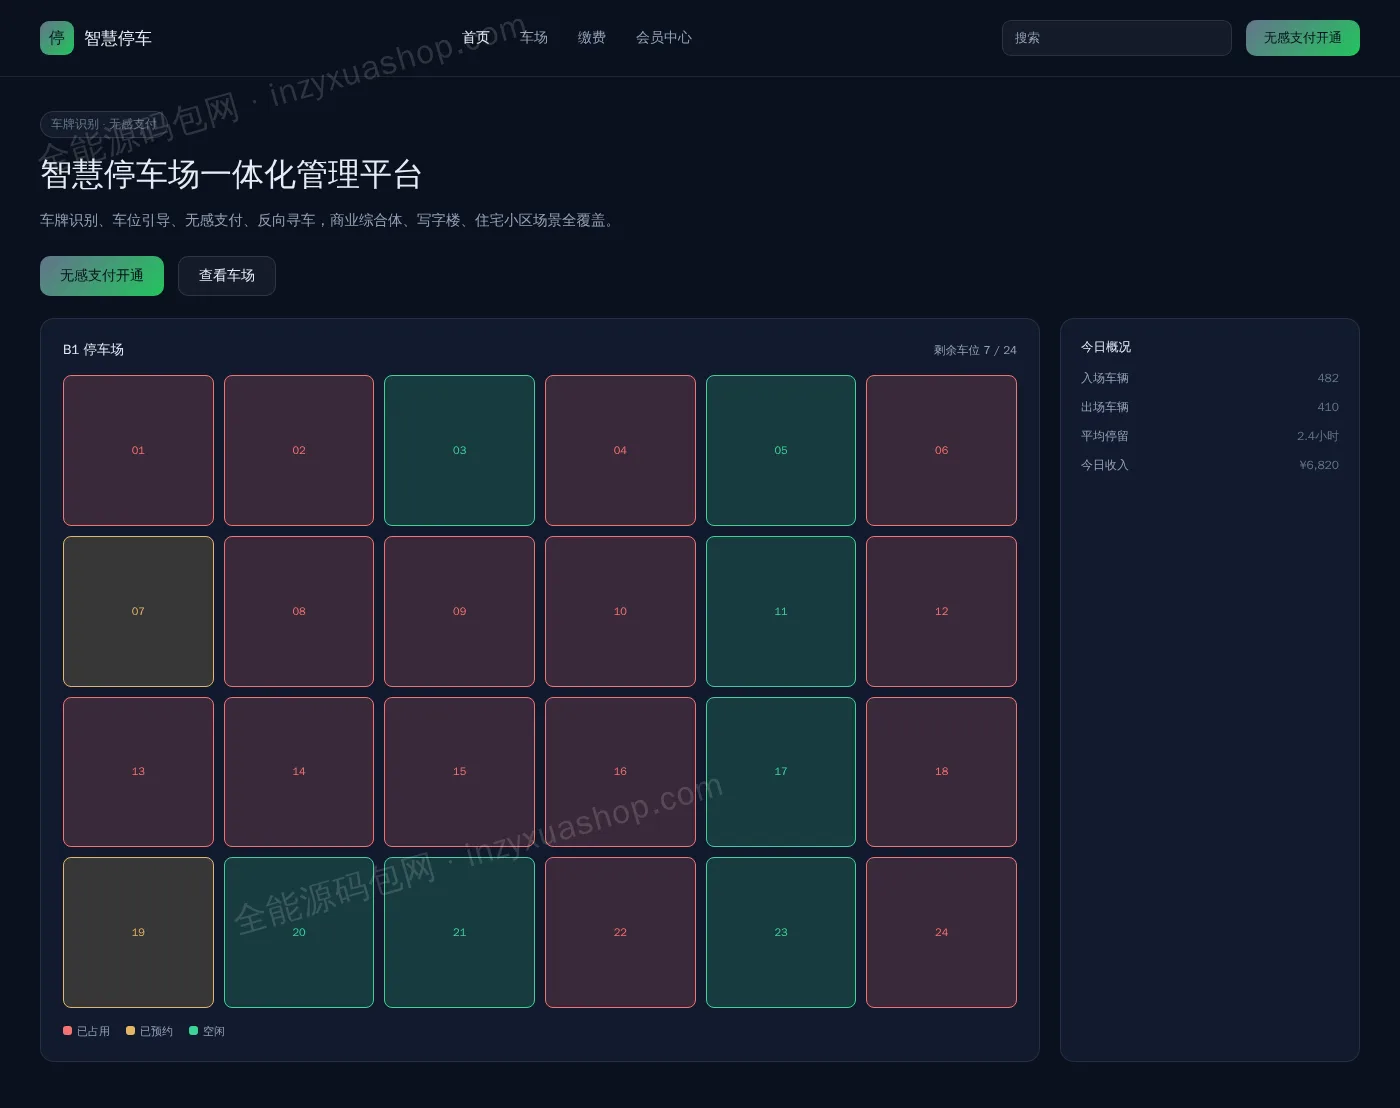Screen dimensions: 1400x1108
Task: Click the B1 停车场 title
Action: (x=94, y=350)
